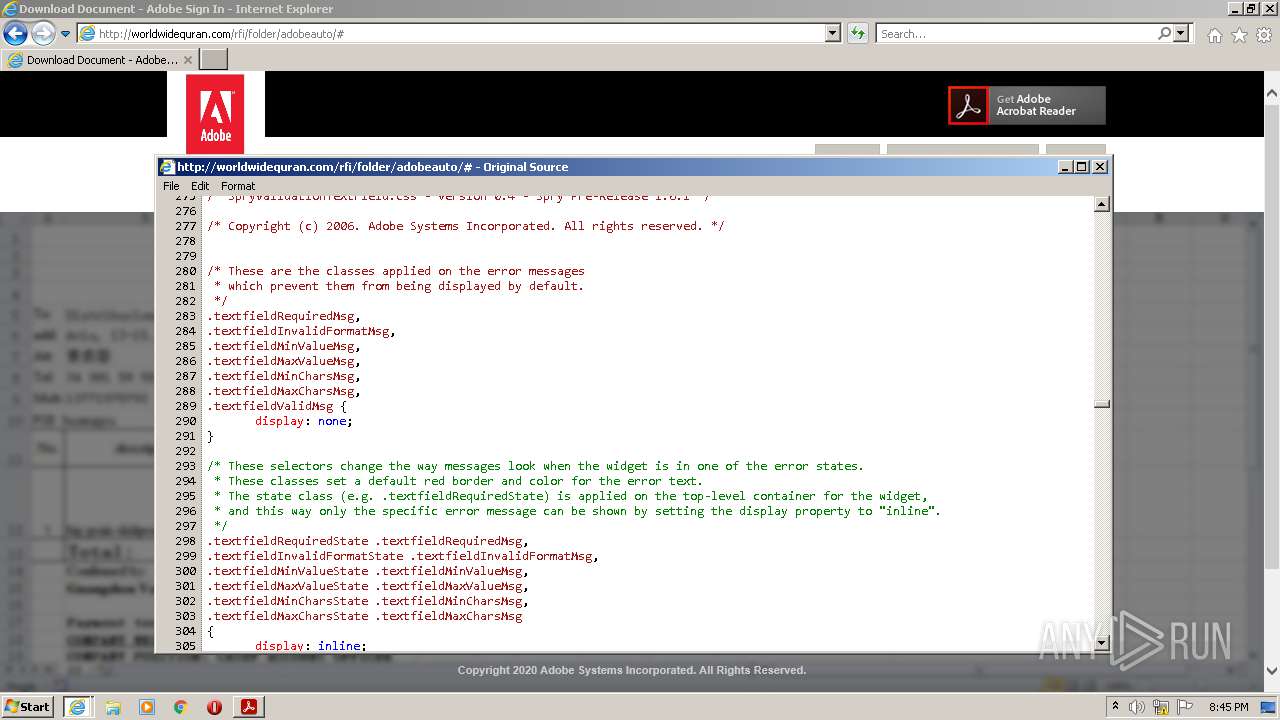Screen dimensions: 1280x720
Task: Minimize the Original Source window
Action: 1065,167
